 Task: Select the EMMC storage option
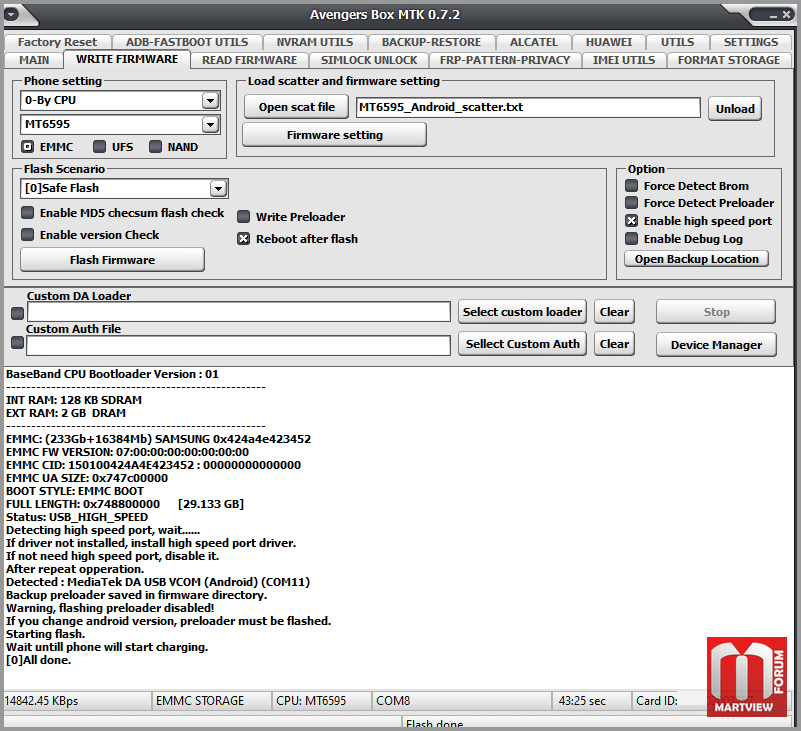point(28,147)
